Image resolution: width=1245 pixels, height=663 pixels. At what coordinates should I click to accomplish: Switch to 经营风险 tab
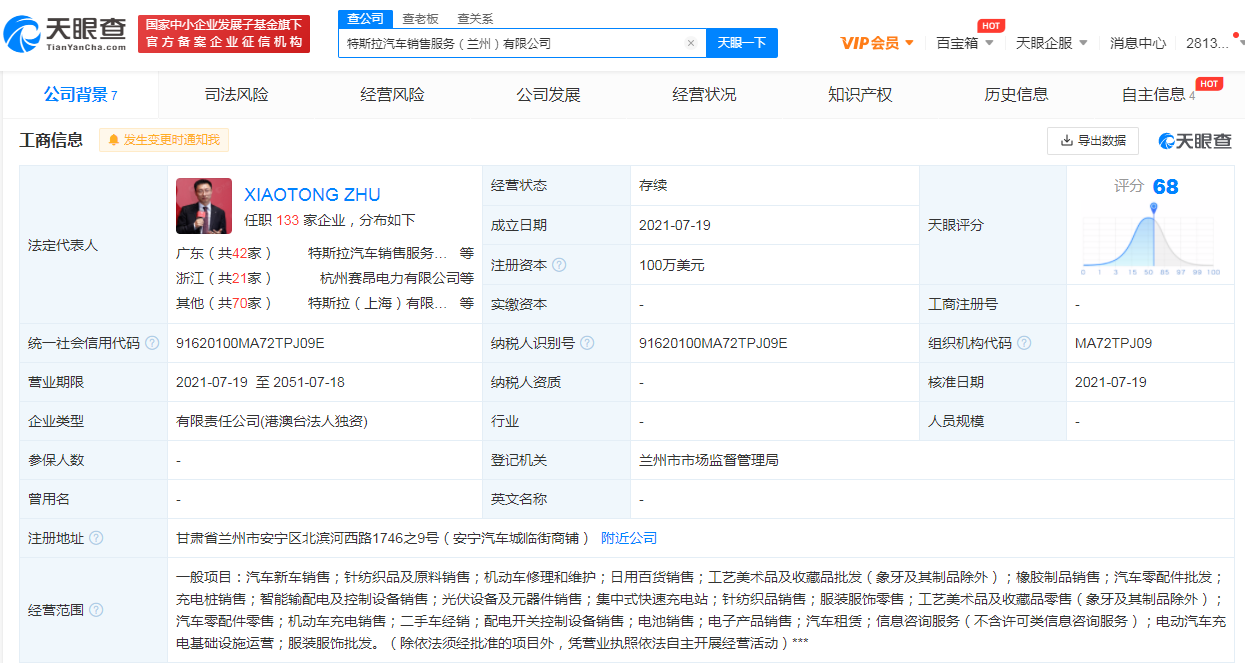[x=392, y=95]
